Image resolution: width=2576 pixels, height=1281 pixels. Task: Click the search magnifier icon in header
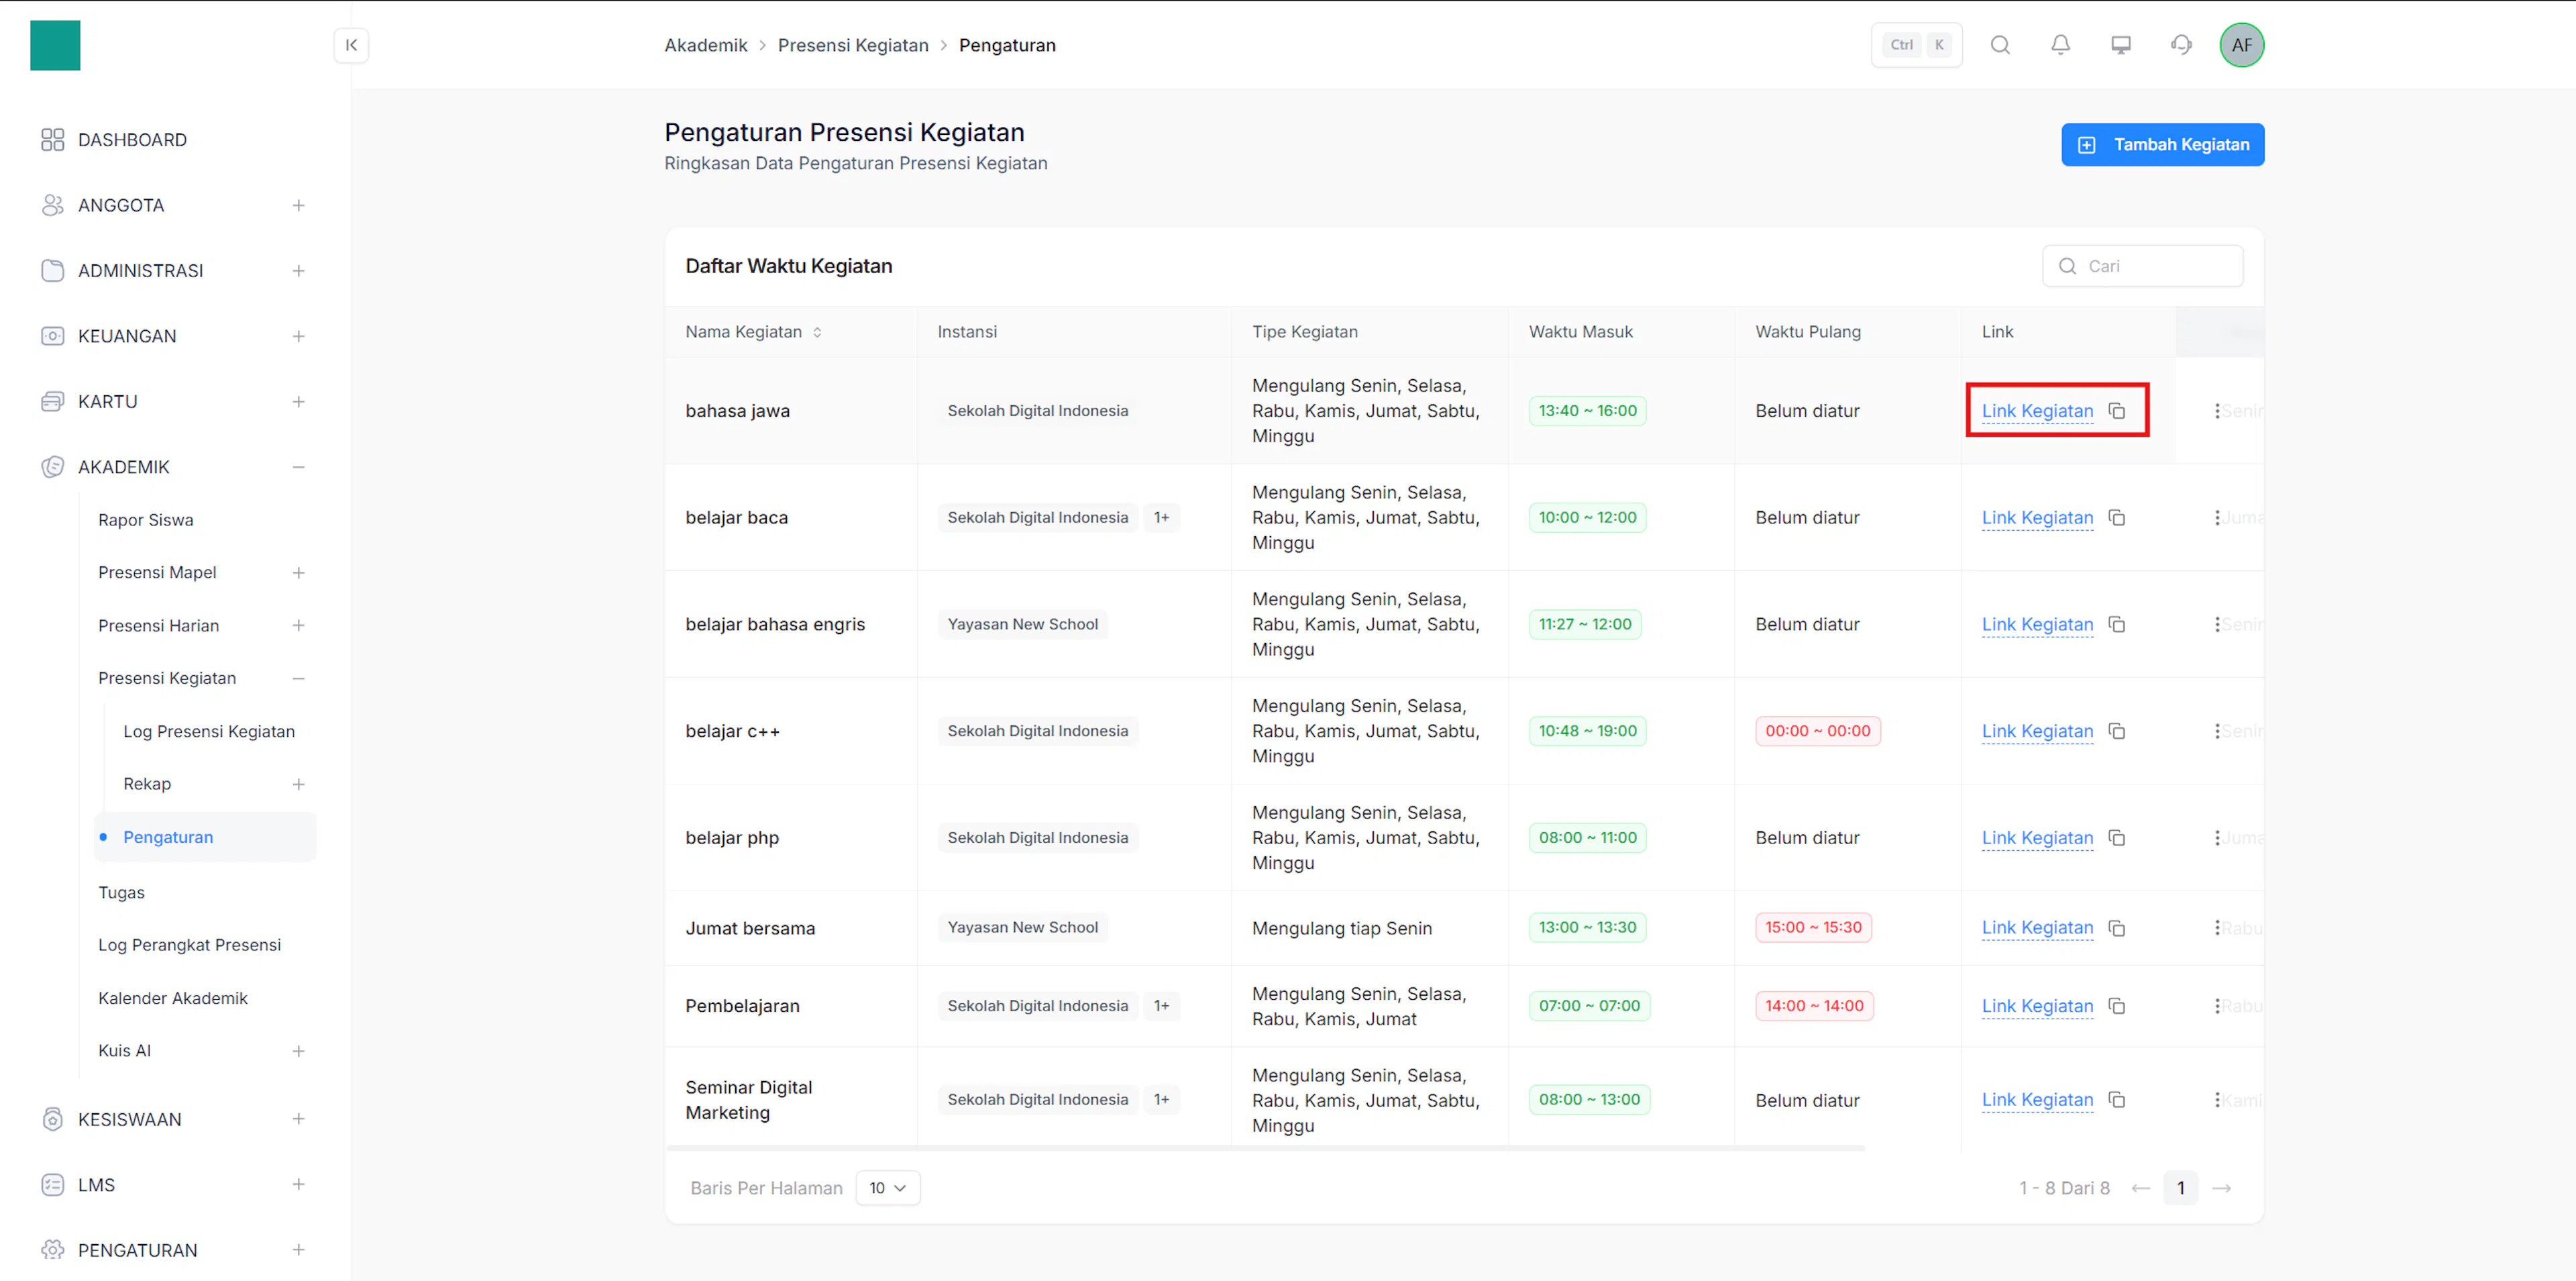click(2000, 45)
